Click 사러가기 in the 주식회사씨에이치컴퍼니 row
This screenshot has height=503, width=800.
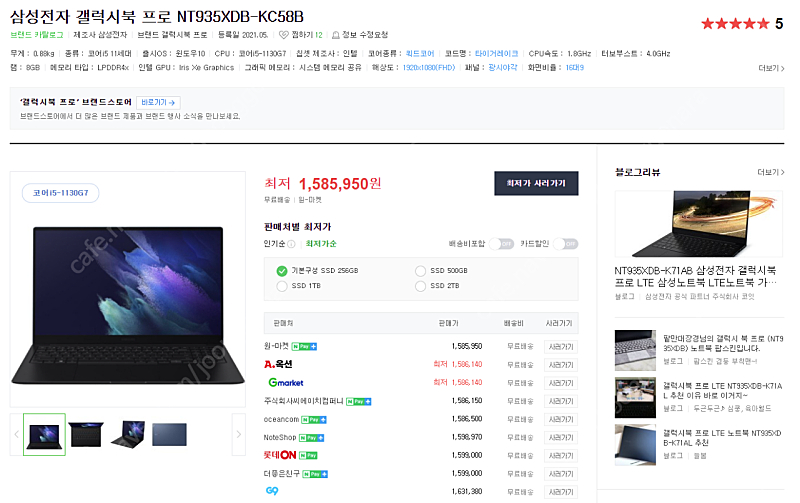pos(561,401)
